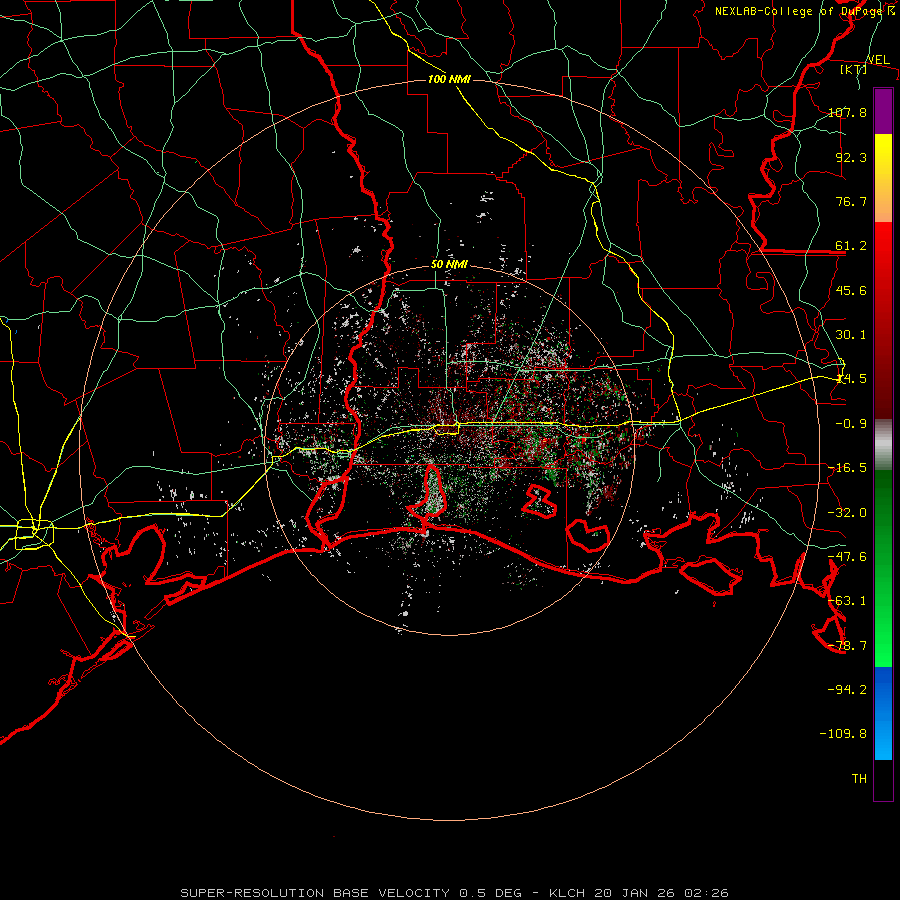This screenshot has width=900, height=900.
Task: Click the -63.1 scale value label
Action: [847, 600]
